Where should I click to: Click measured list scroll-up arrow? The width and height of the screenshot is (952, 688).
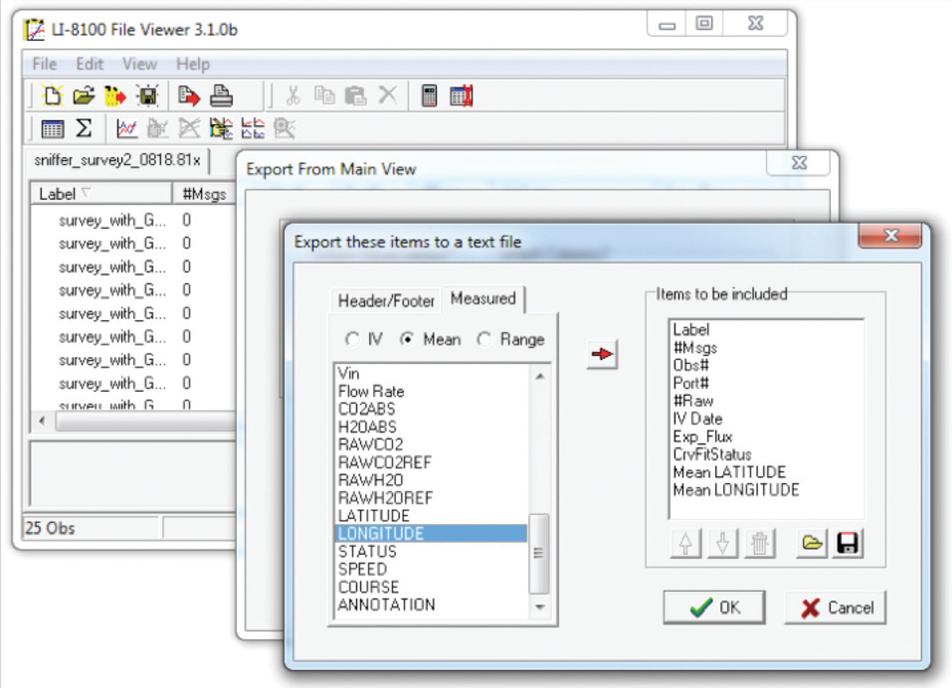(539, 376)
